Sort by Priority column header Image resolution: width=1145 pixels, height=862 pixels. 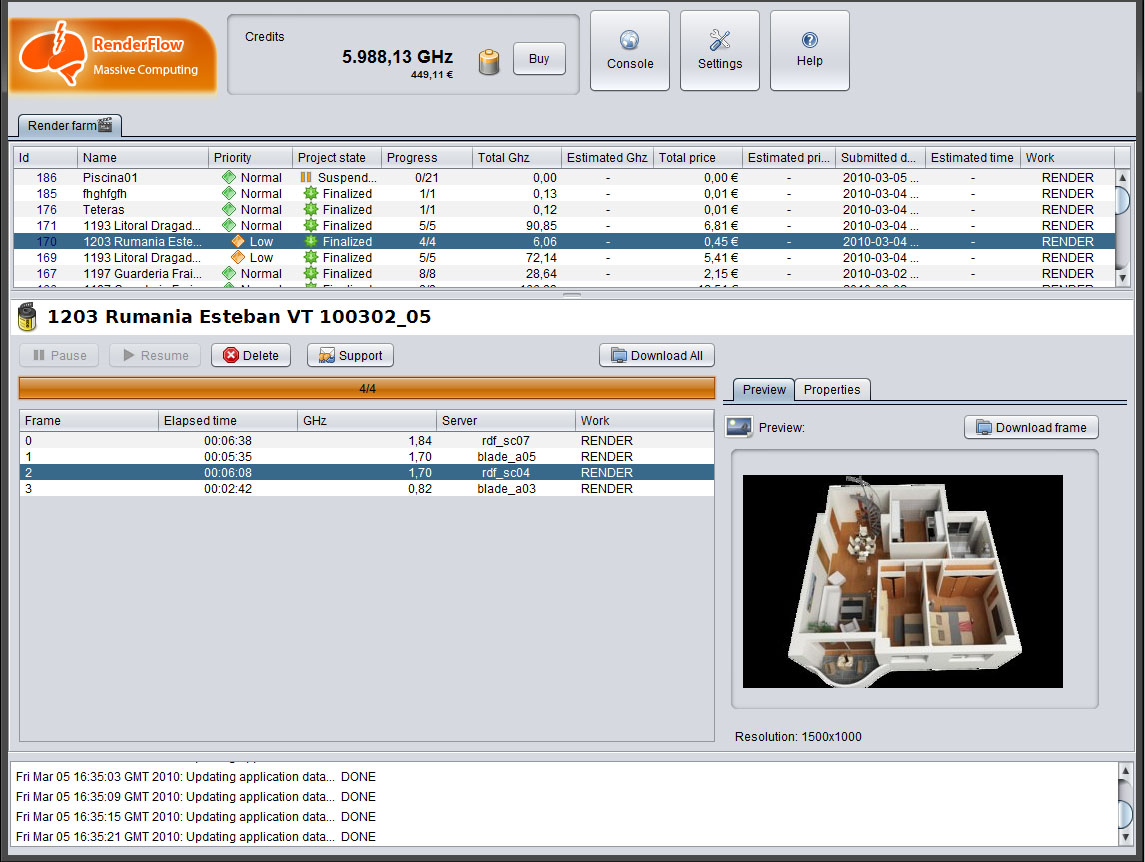(x=250, y=157)
